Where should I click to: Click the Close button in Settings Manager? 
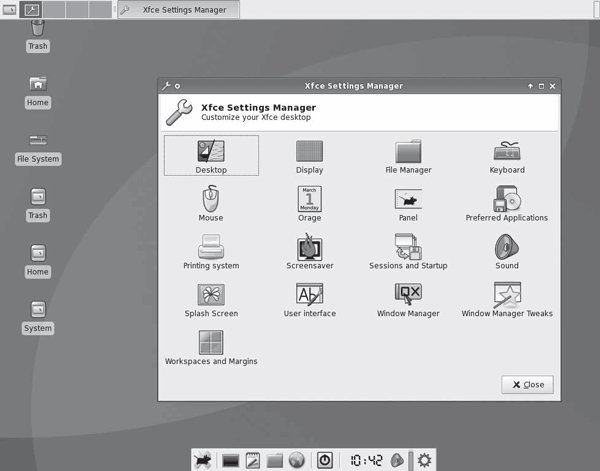tap(527, 384)
